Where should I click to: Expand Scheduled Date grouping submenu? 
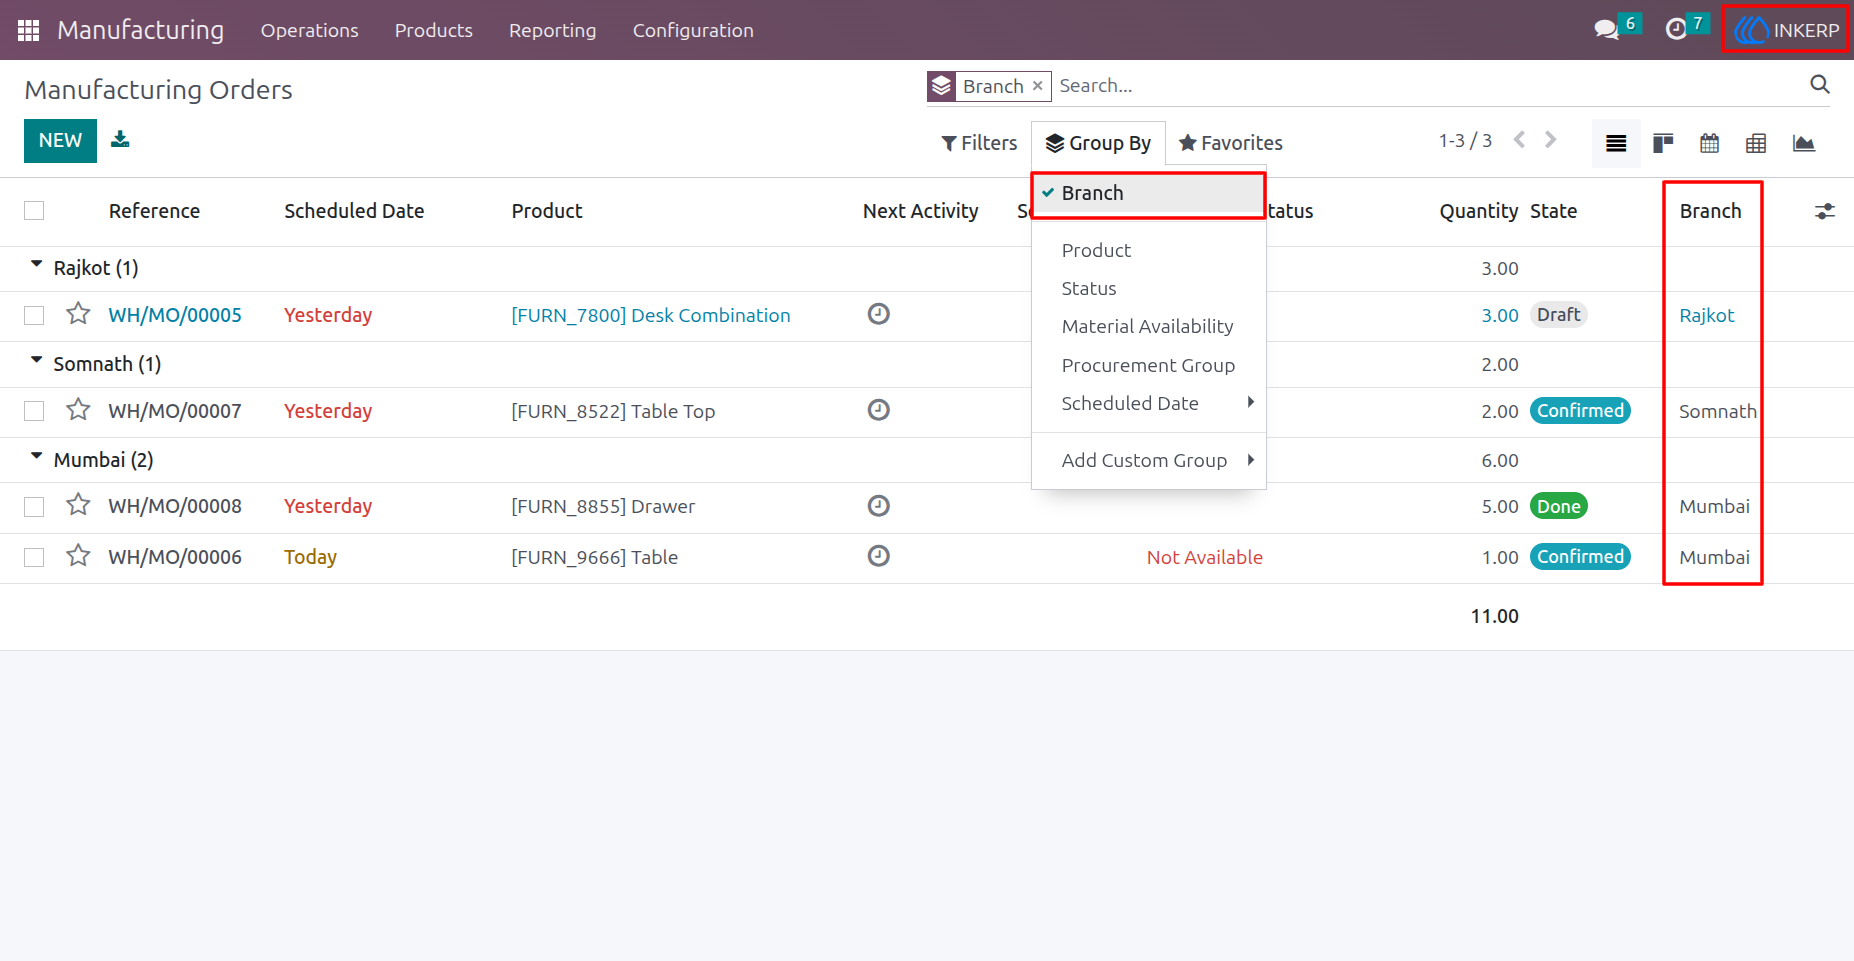(1148, 403)
